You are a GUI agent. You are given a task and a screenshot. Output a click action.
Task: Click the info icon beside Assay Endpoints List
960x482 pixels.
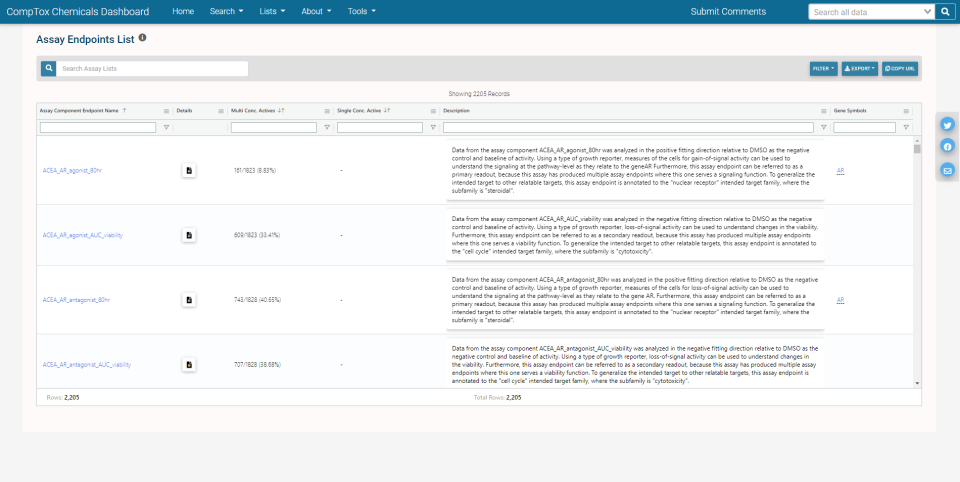[142, 38]
